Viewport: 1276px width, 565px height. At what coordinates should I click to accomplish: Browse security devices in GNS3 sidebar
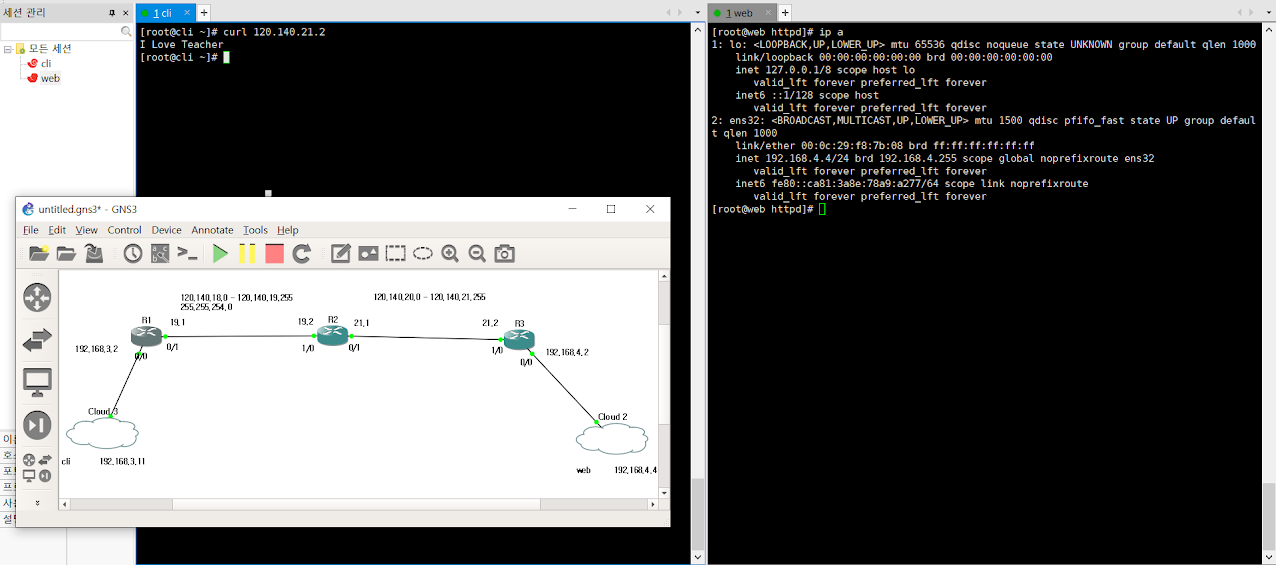tap(37, 425)
